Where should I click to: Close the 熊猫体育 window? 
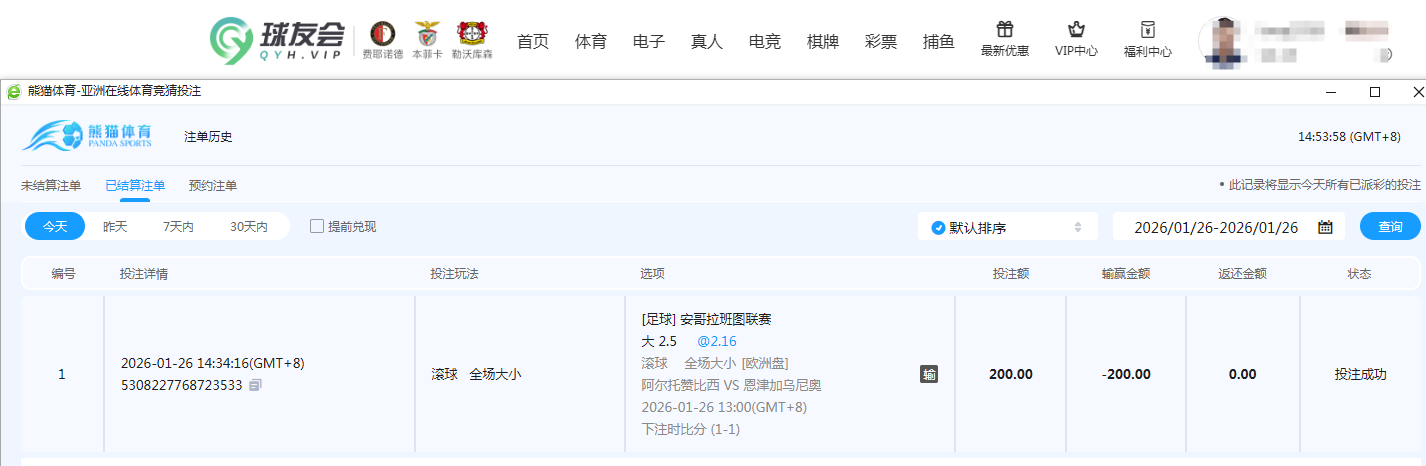1417,92
